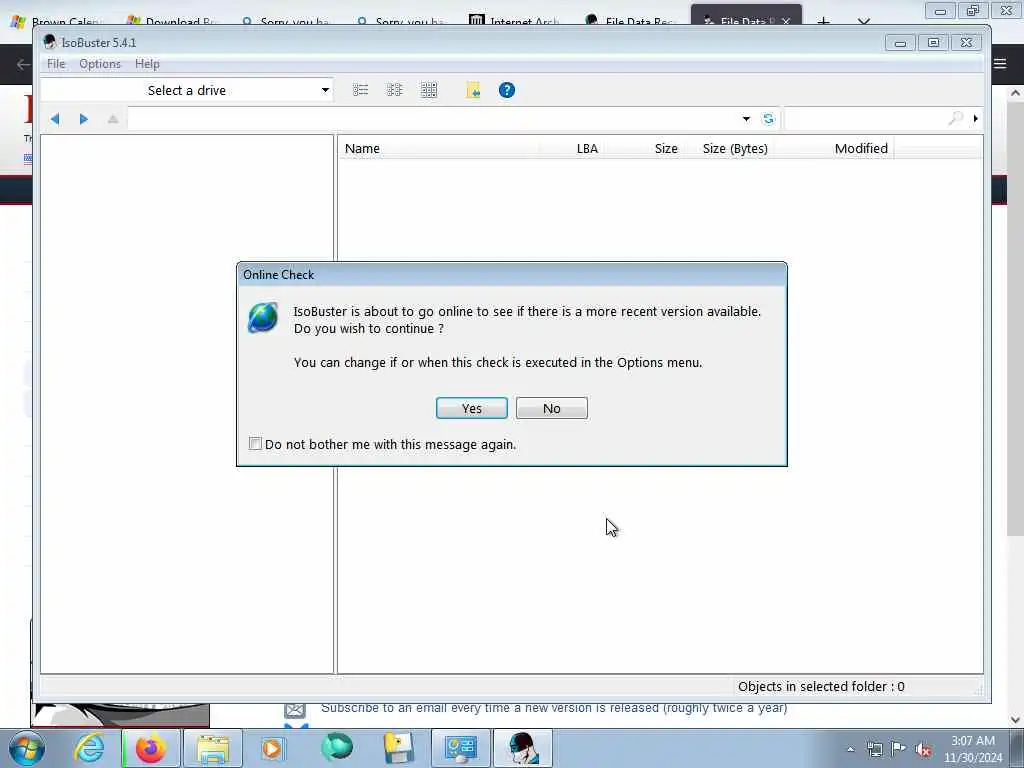Click the taskbar clock showing 3:07 AM

[972, 749]
